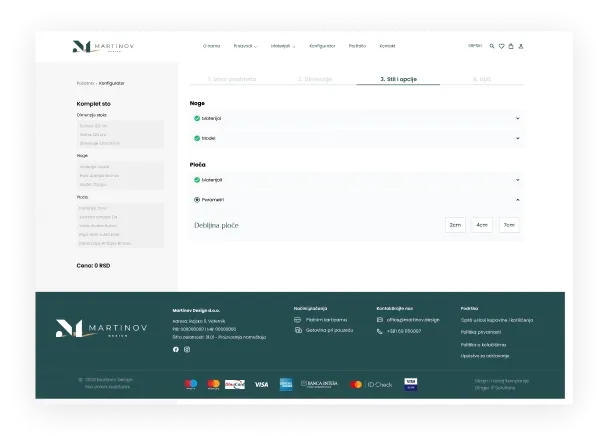Click the Mastercard ID Check logo

[371, 384]
